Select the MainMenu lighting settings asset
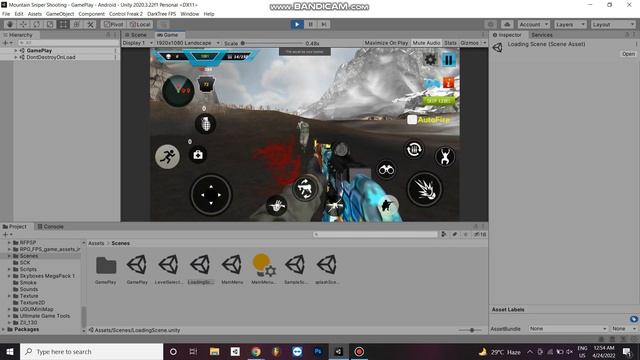 click(264, 269)
